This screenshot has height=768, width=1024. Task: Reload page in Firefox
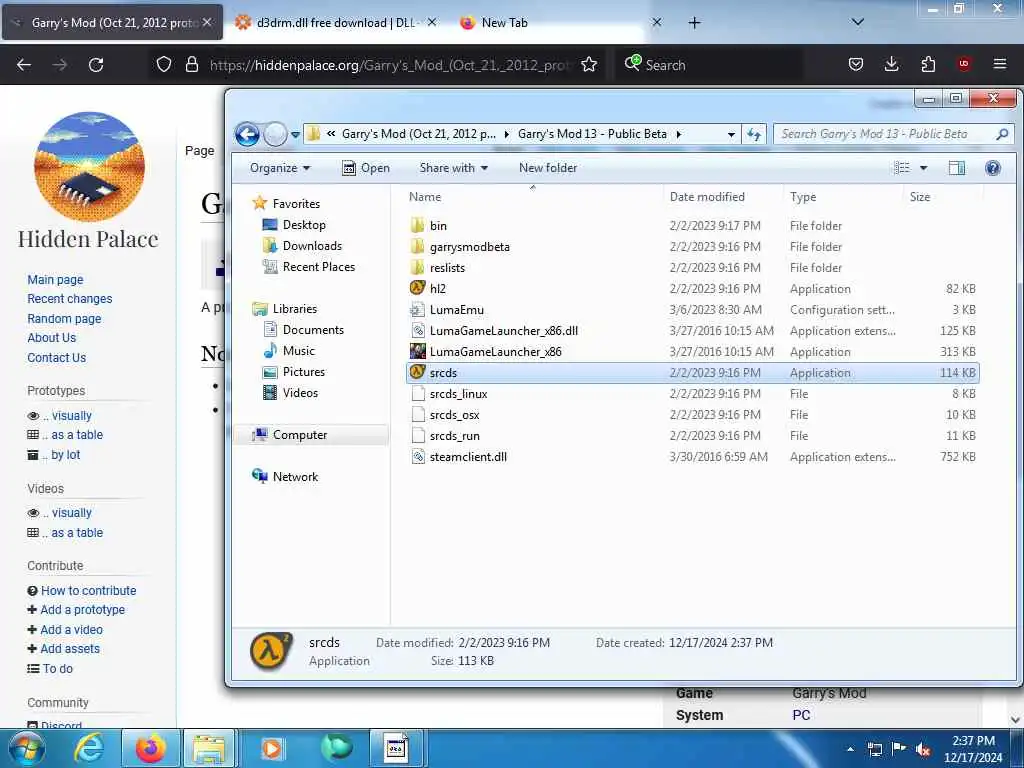tap(96, 65)
